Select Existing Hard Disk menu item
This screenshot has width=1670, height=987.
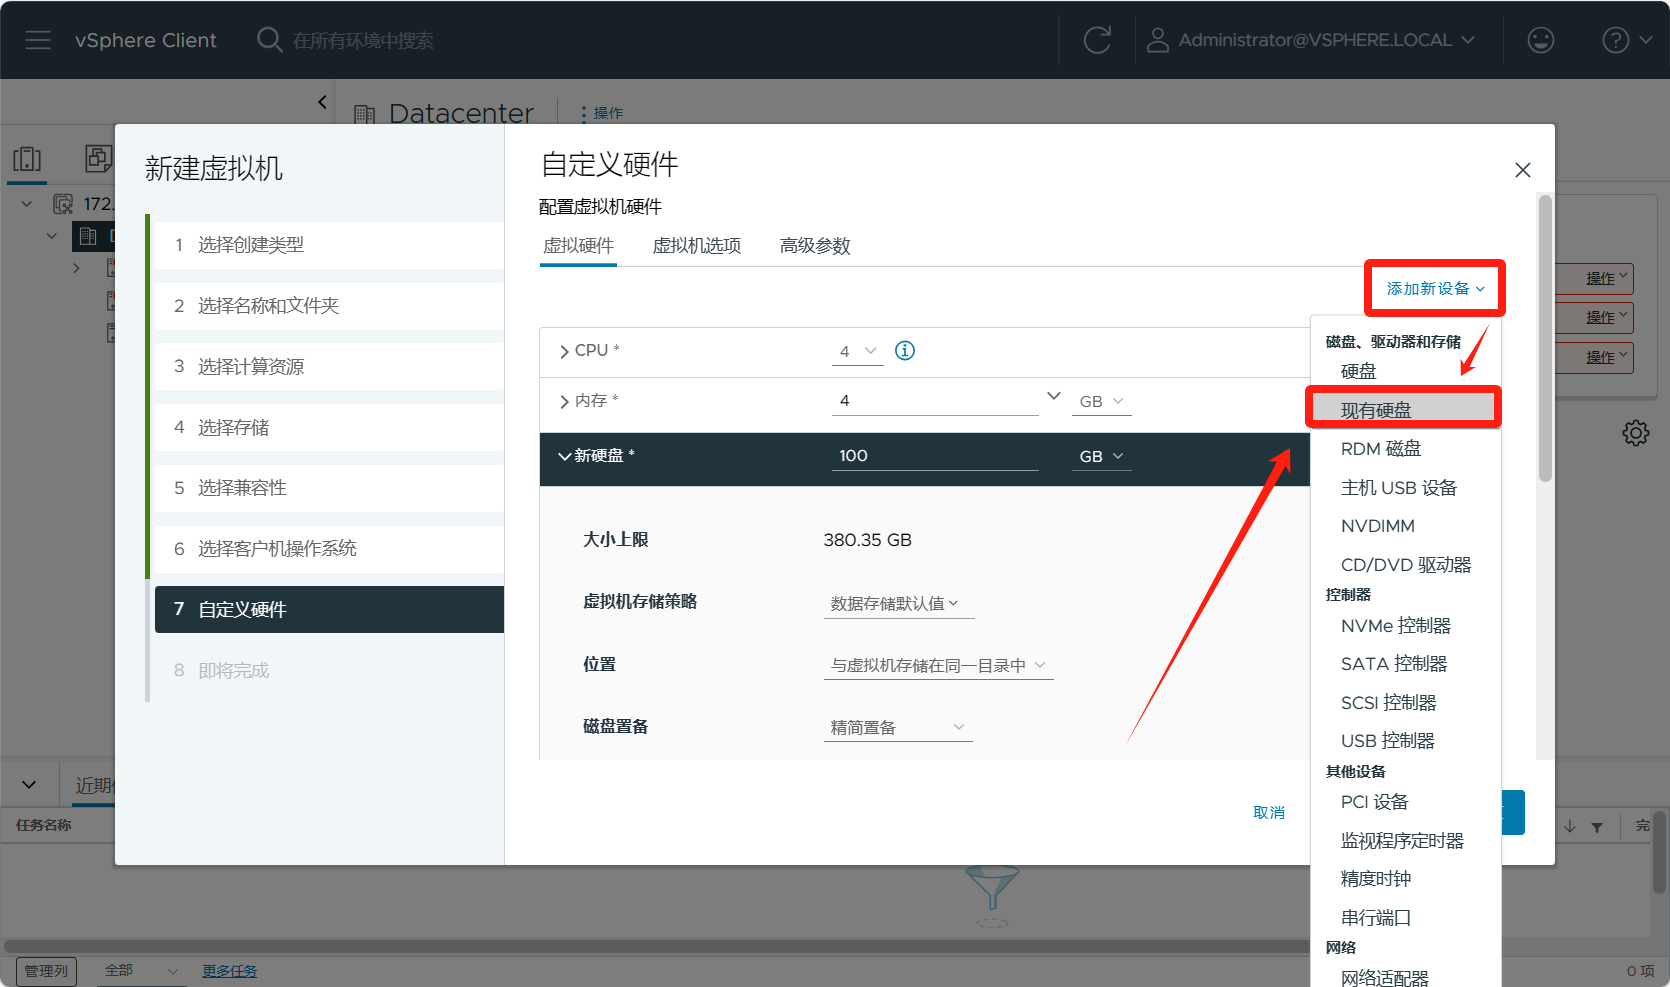(1376, 410)
